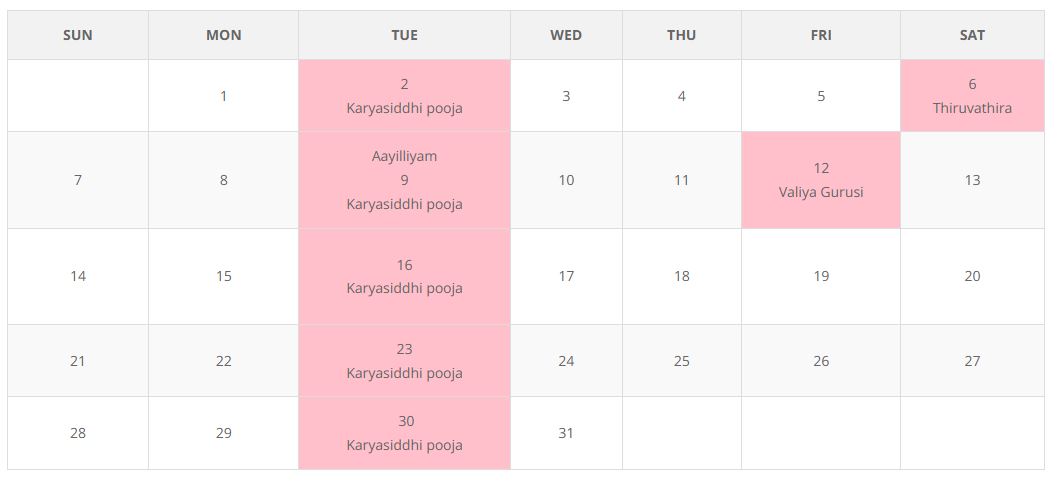Select Karyasiddhi pooja on the 16th
The height and width of the screenshot is (481, 1057).
tap(404, 288)
